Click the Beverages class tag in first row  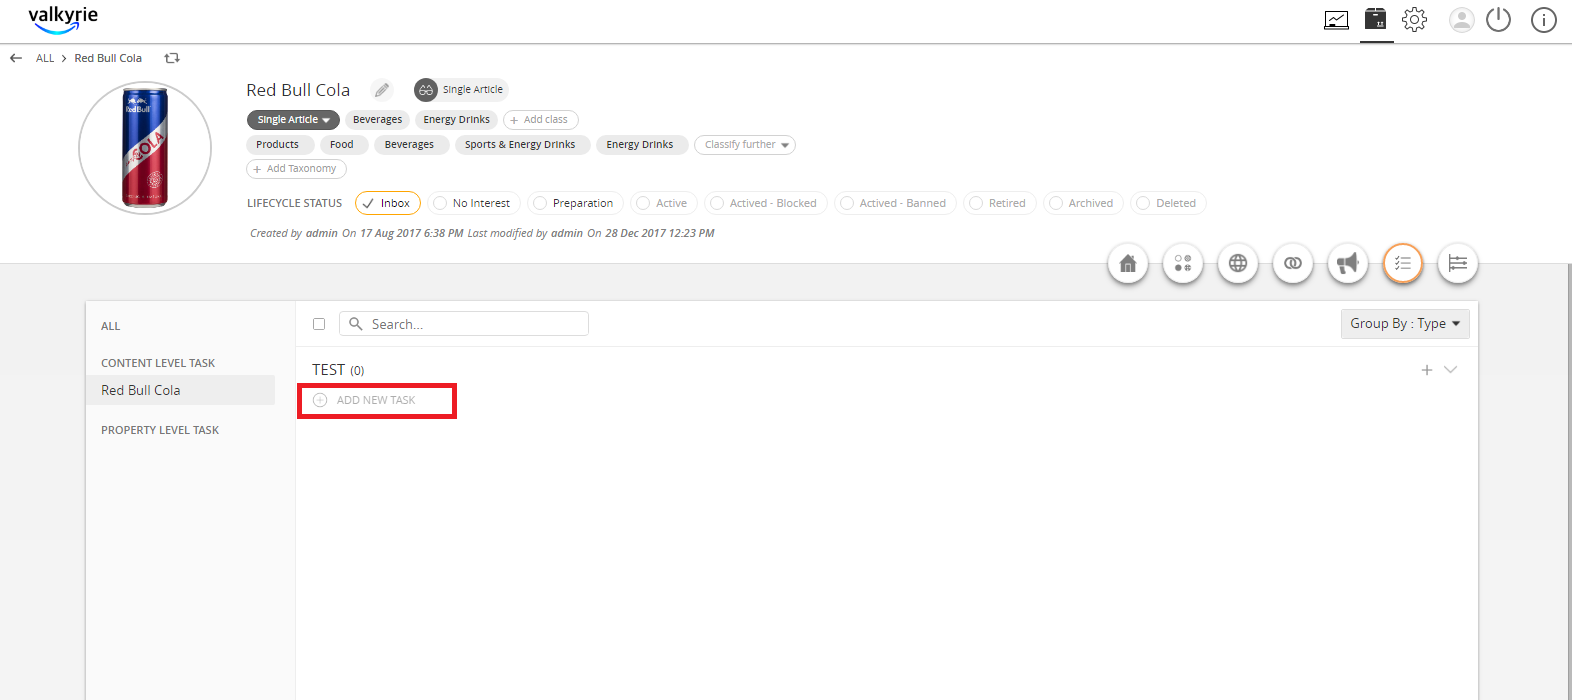tap(377, 120)
